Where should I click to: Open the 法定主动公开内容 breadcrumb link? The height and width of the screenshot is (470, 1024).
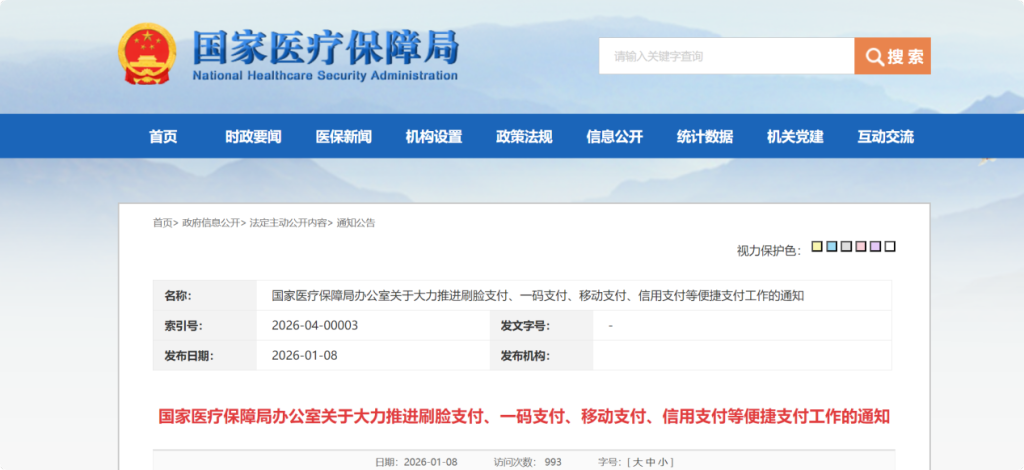coord(288,223)
